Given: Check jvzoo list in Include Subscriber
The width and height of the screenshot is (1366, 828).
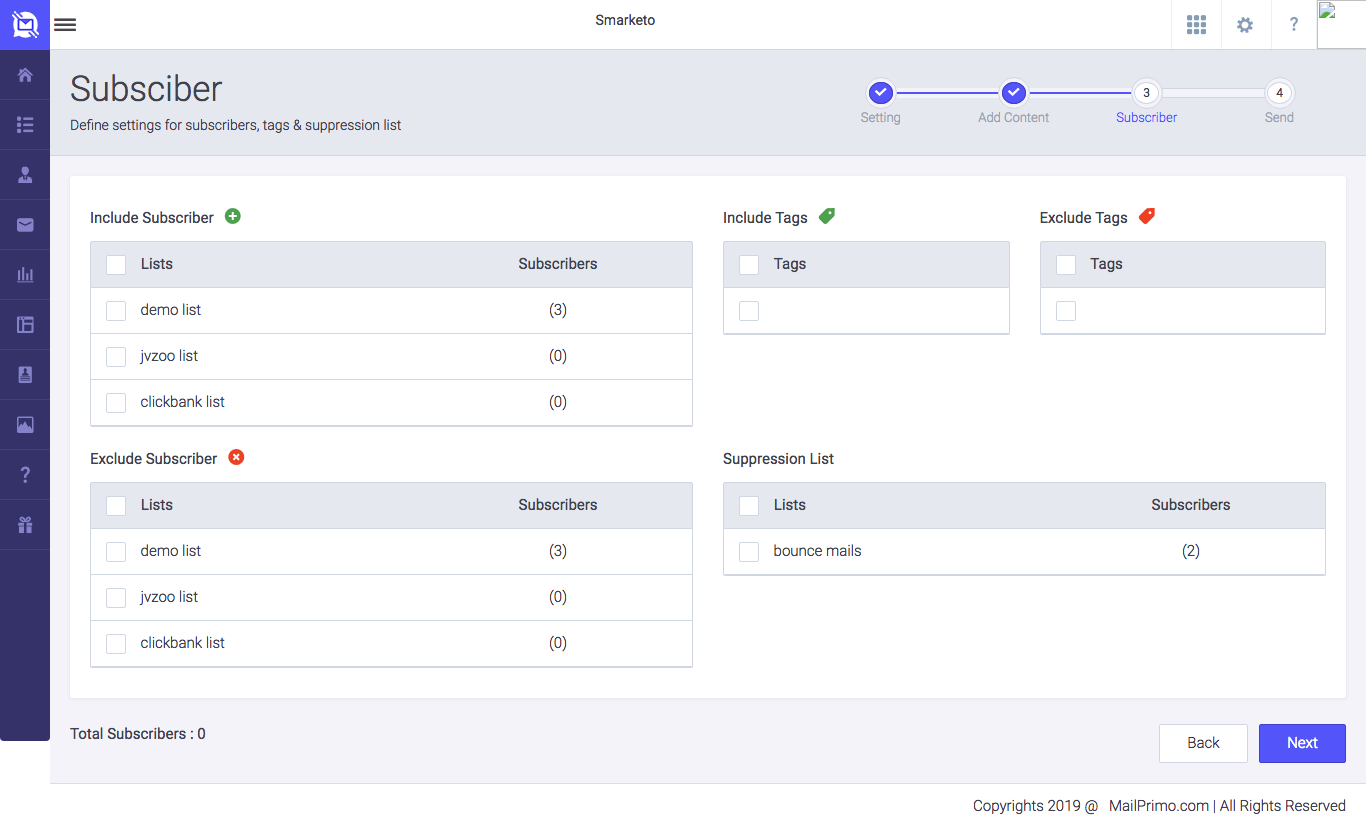Looking at the screenshot, I should pyautogui.click(x=116, y=357).
